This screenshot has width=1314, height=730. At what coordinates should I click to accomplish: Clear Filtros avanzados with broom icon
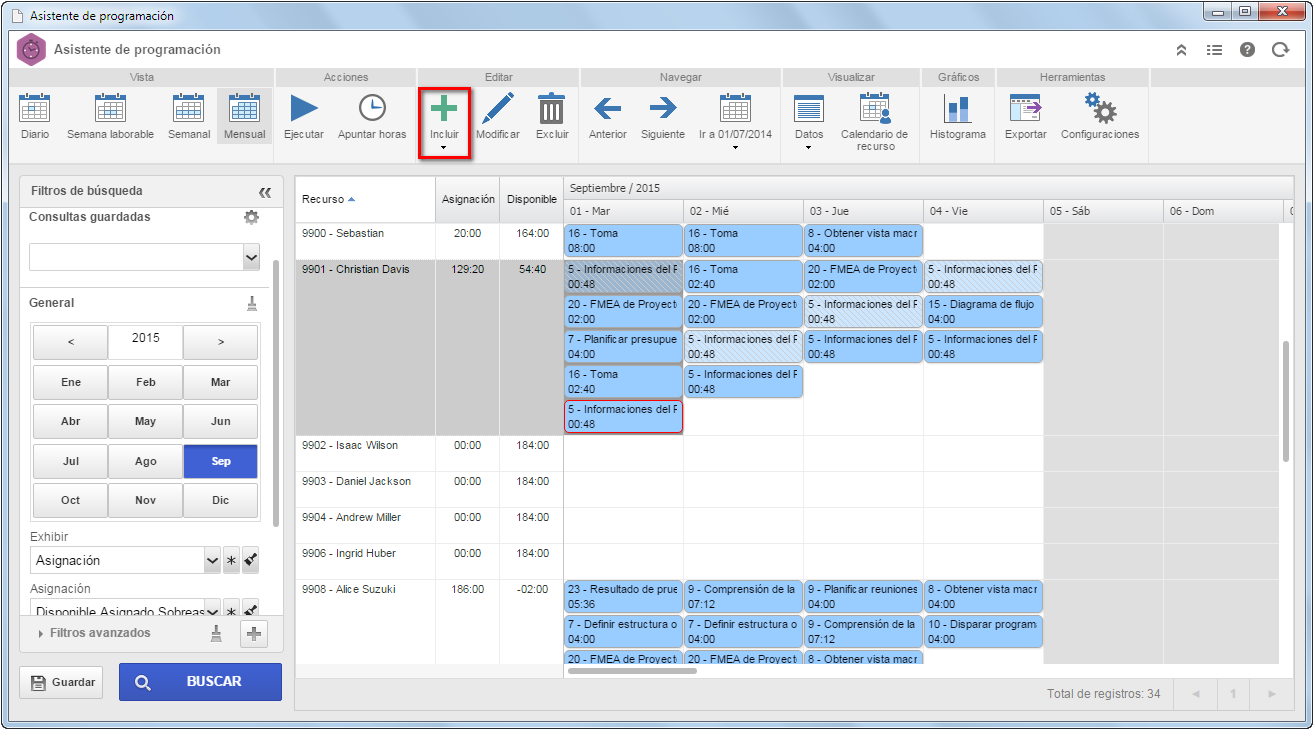216,633
